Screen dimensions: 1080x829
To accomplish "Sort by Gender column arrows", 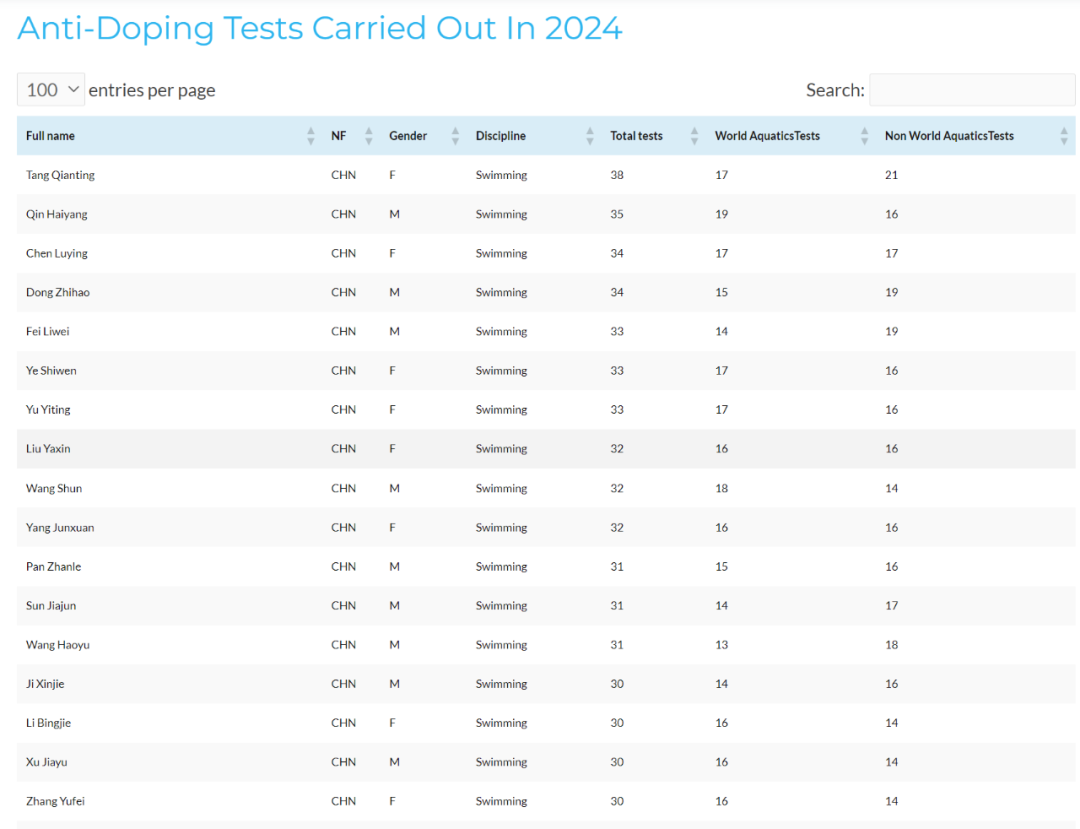I will pyautogui.click(x=455, y=136).
